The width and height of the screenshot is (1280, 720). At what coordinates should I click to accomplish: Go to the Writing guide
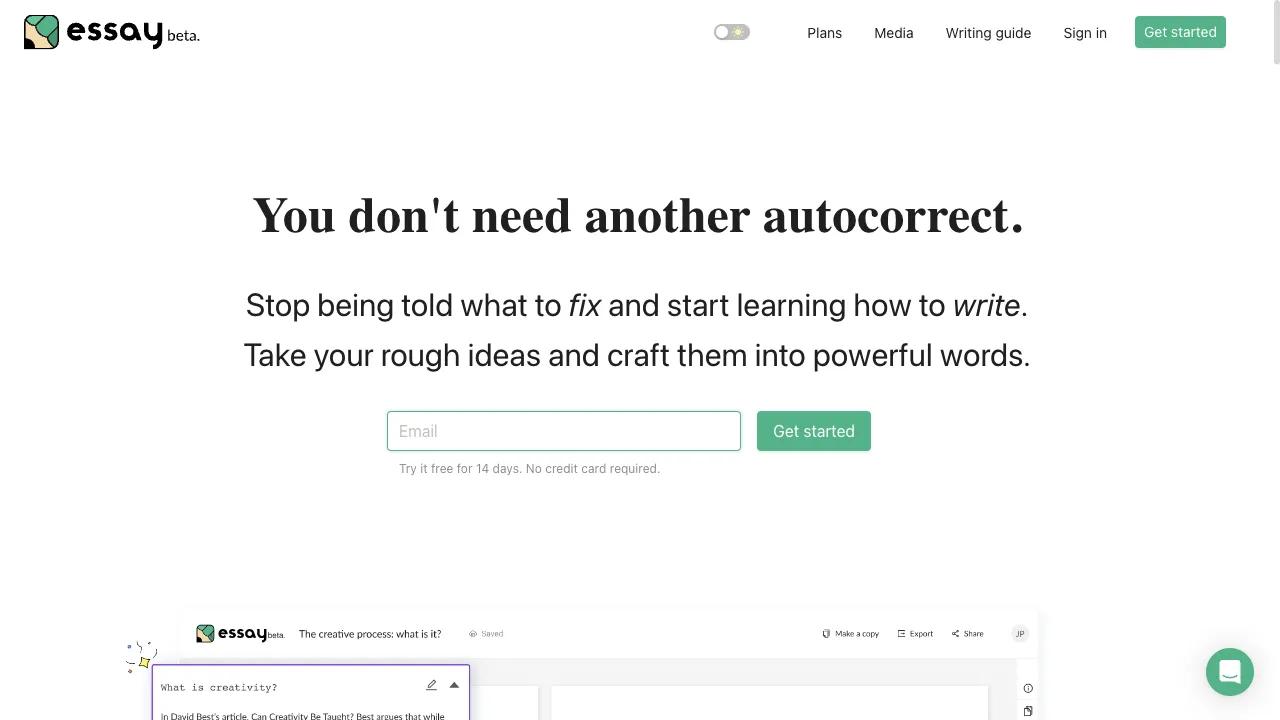(x=988, y=33)
